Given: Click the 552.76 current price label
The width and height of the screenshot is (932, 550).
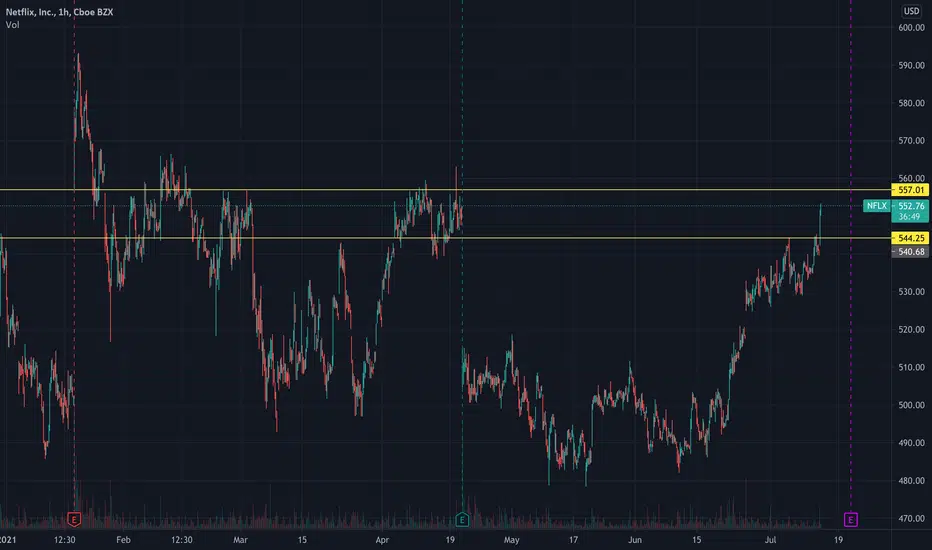Looking at the screenshot, I should pos(911,206).
